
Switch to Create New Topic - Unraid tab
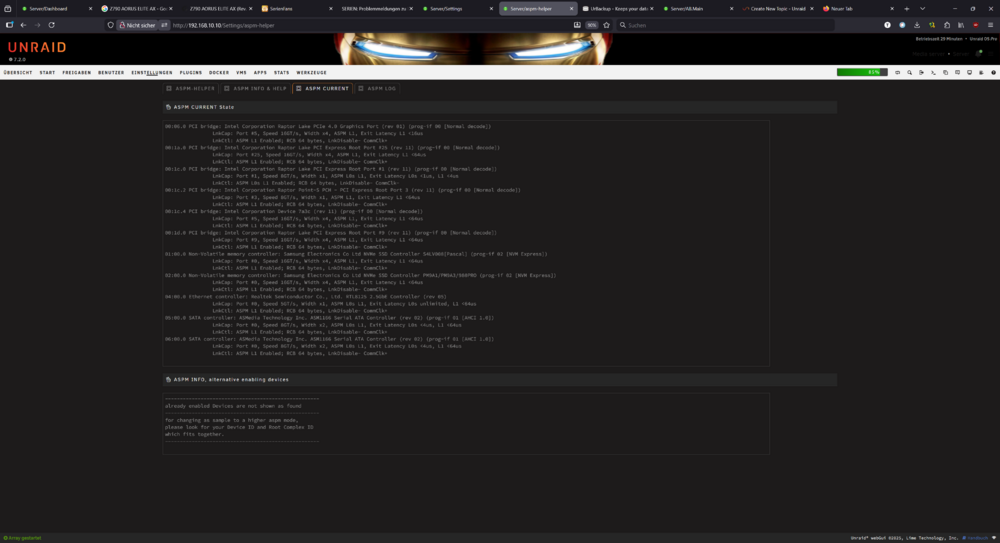pyautogui.click(x=778, y=9)
